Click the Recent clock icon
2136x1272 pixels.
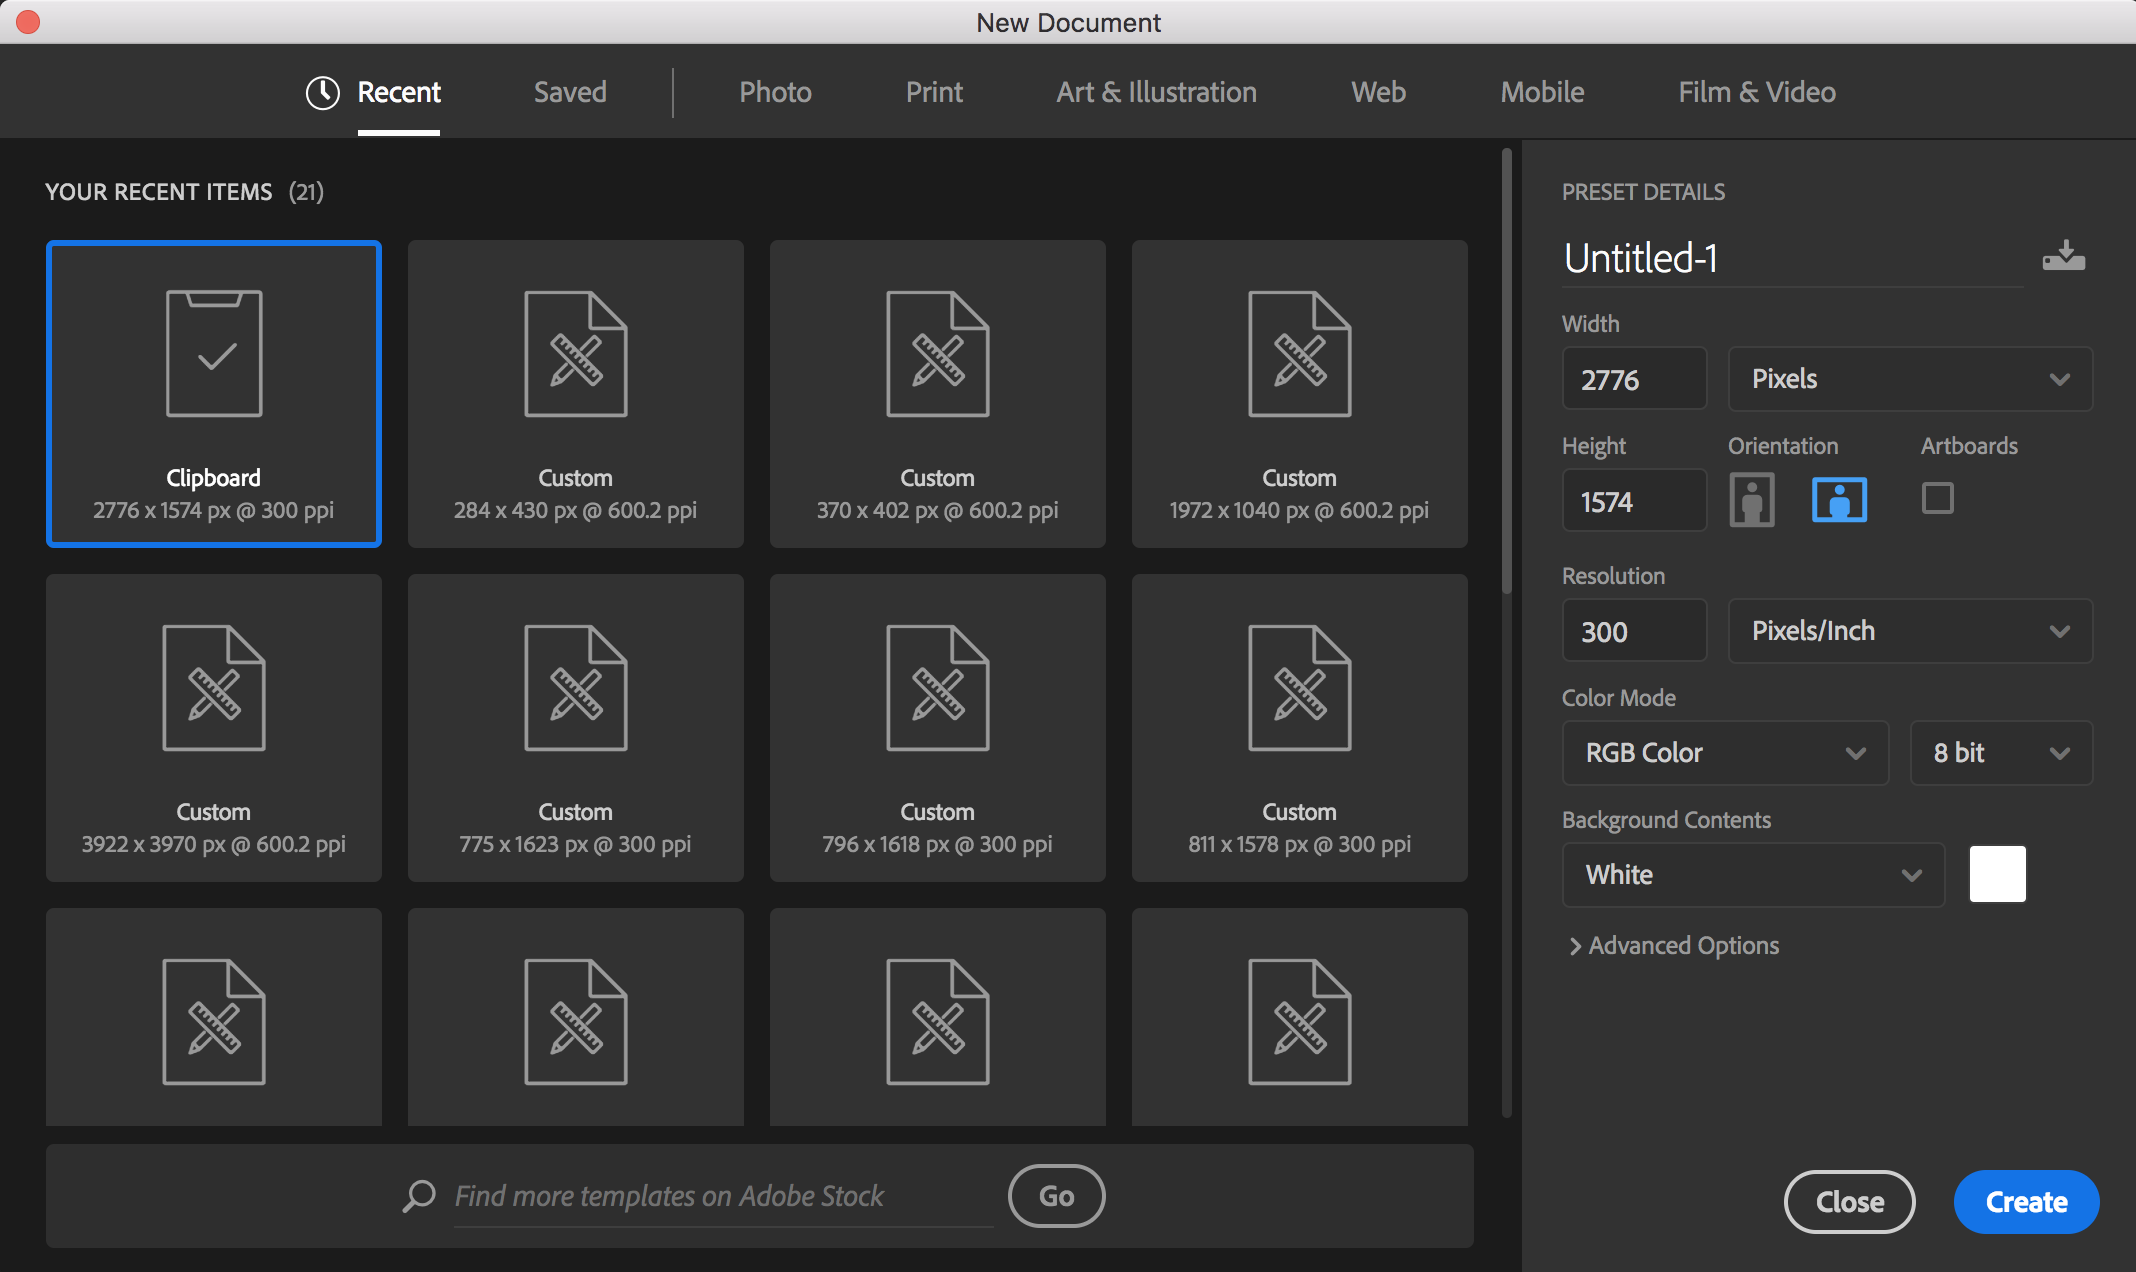[322, 93]
